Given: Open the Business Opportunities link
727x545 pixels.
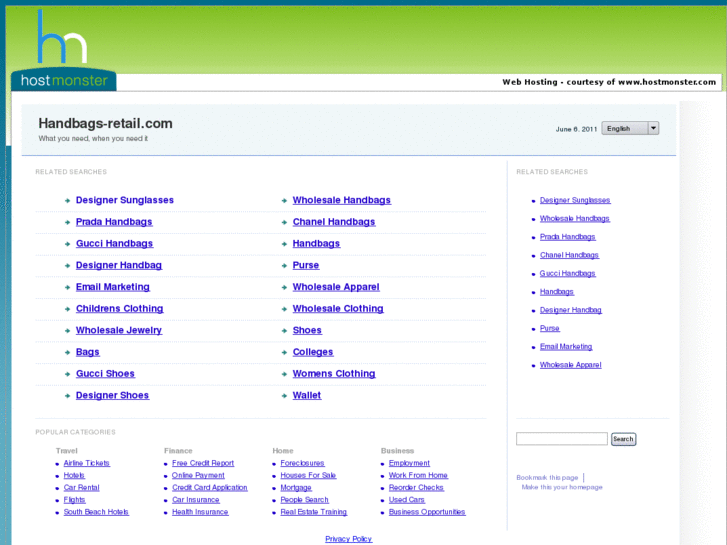Looking at the screenshot, I should 427,512.
